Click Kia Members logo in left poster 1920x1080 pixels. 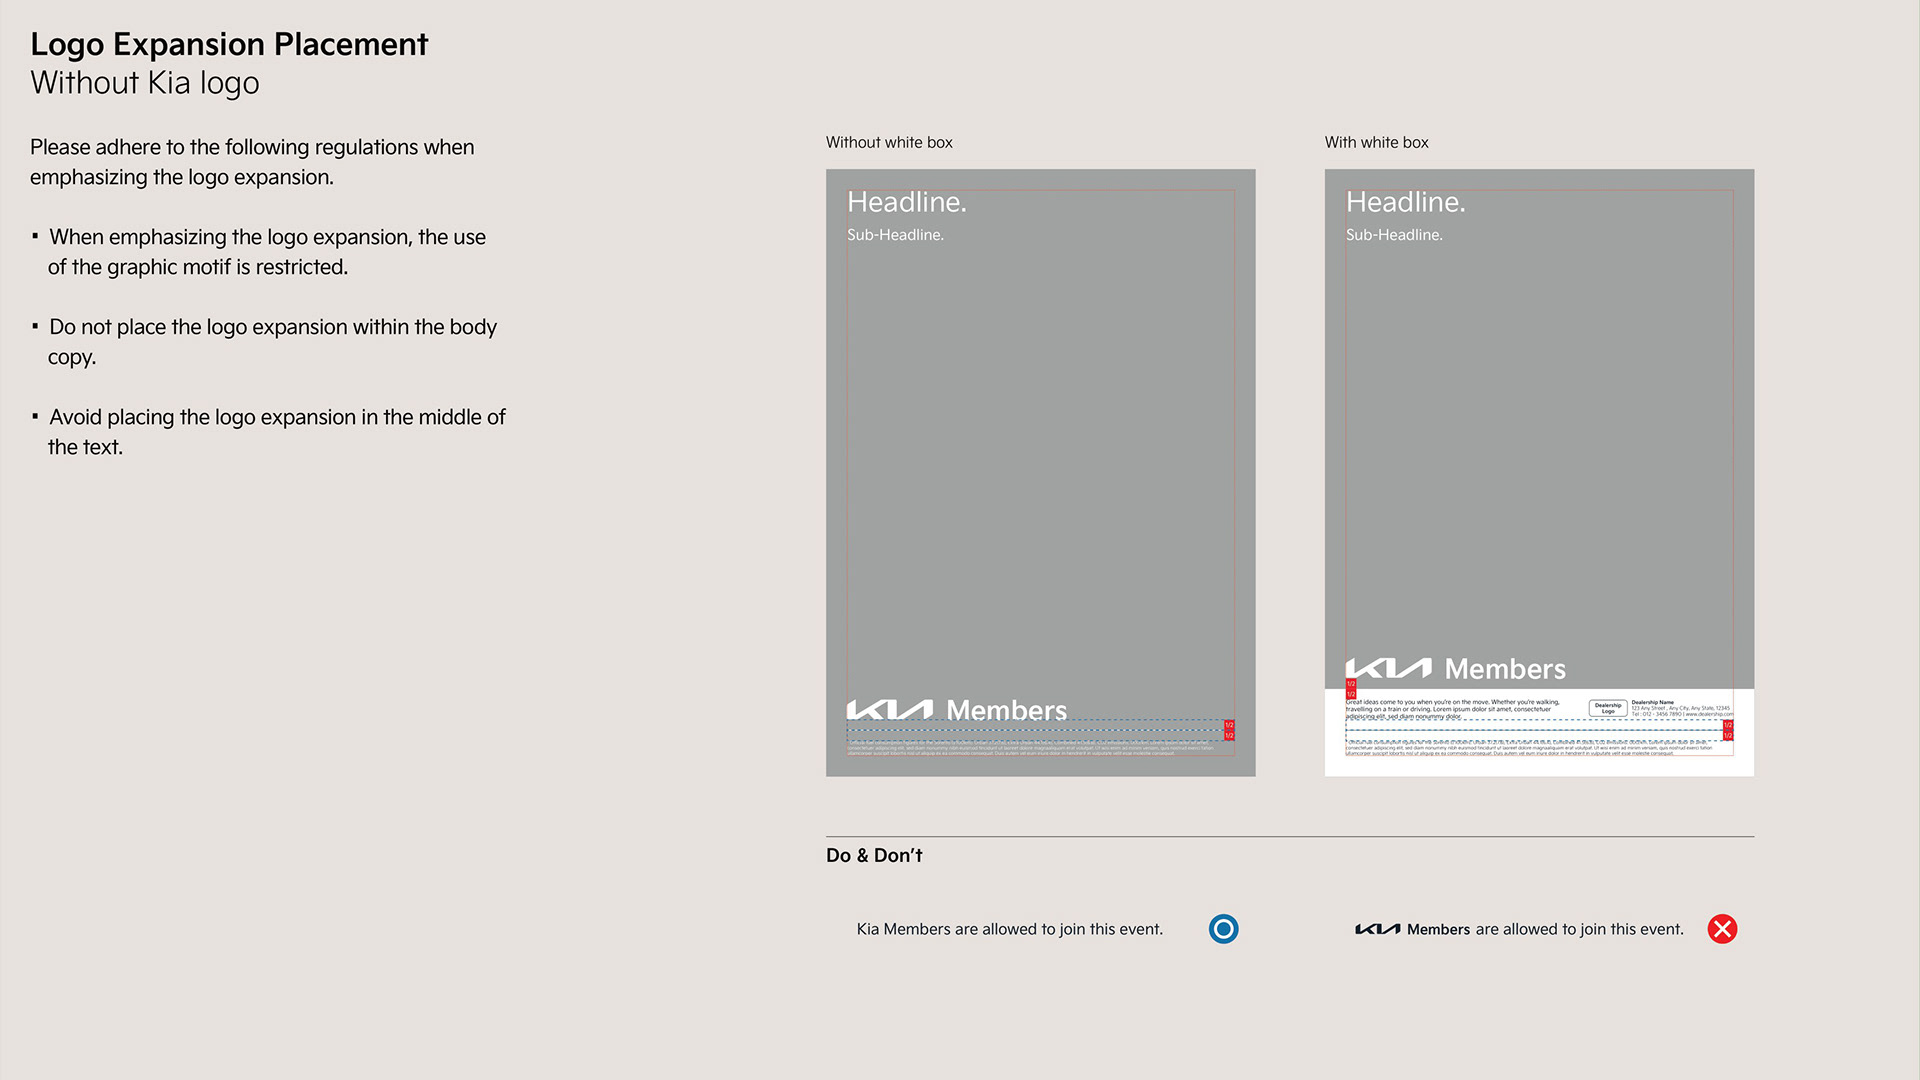coord(956,709)
